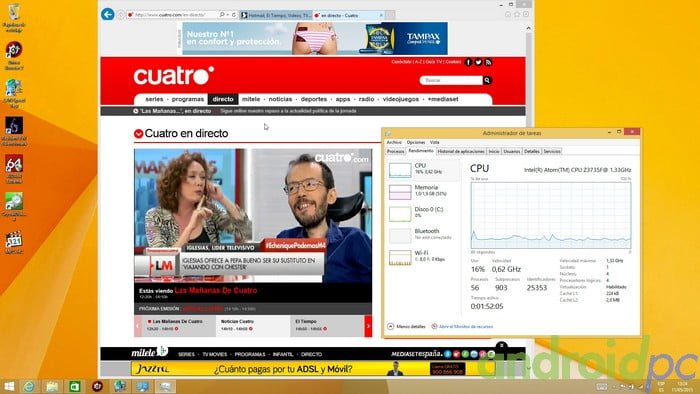Advance schedule with the red right arrow
This screenshot has height=394, width=700.
pyautogui.click(x=368, y=326)
